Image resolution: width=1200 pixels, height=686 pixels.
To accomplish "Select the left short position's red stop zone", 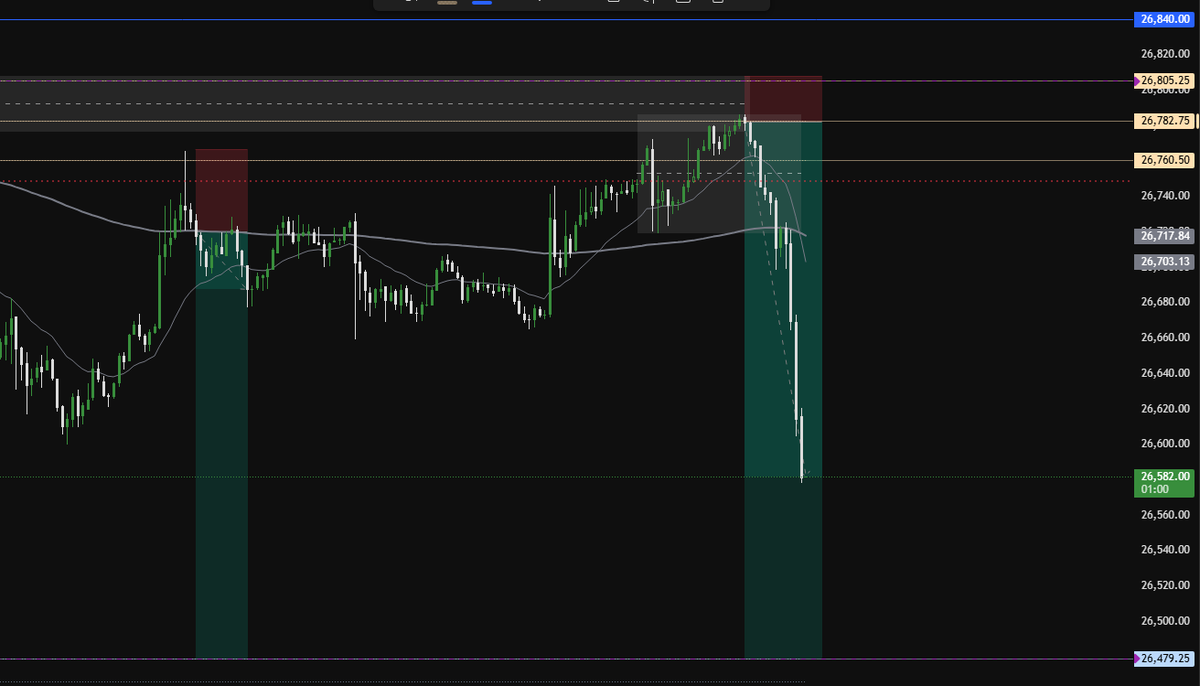I will (x=221, y=190).
